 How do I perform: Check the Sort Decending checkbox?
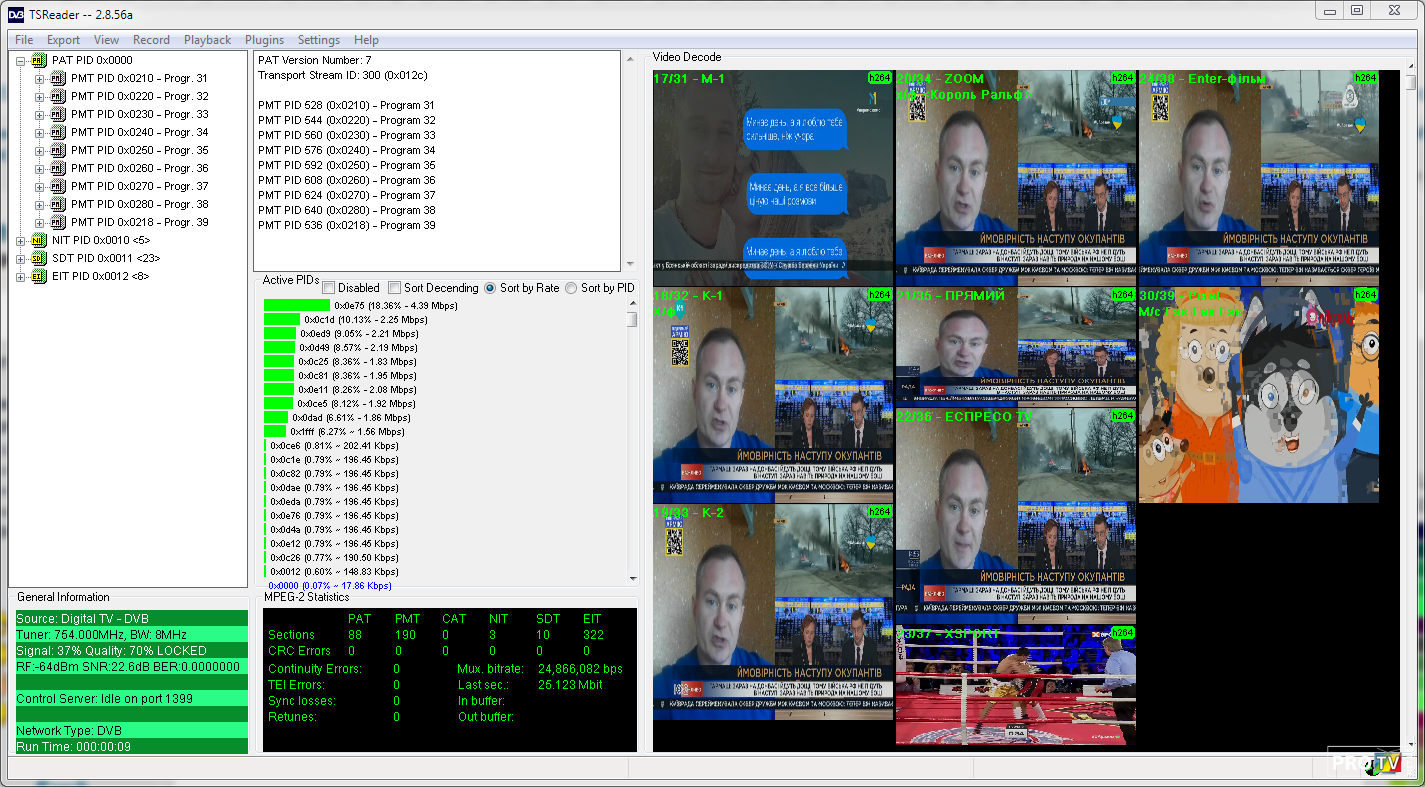click(x=395, y=288)
